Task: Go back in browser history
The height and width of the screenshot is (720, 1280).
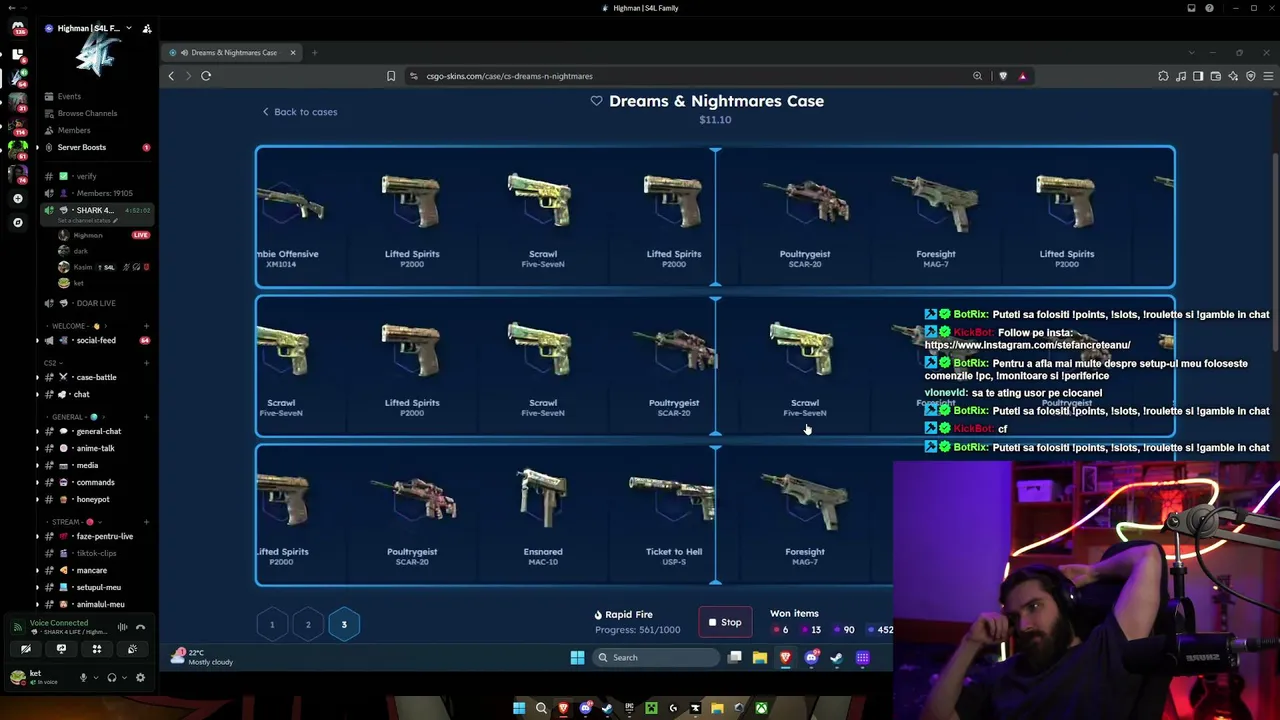Action: point(171,76)
